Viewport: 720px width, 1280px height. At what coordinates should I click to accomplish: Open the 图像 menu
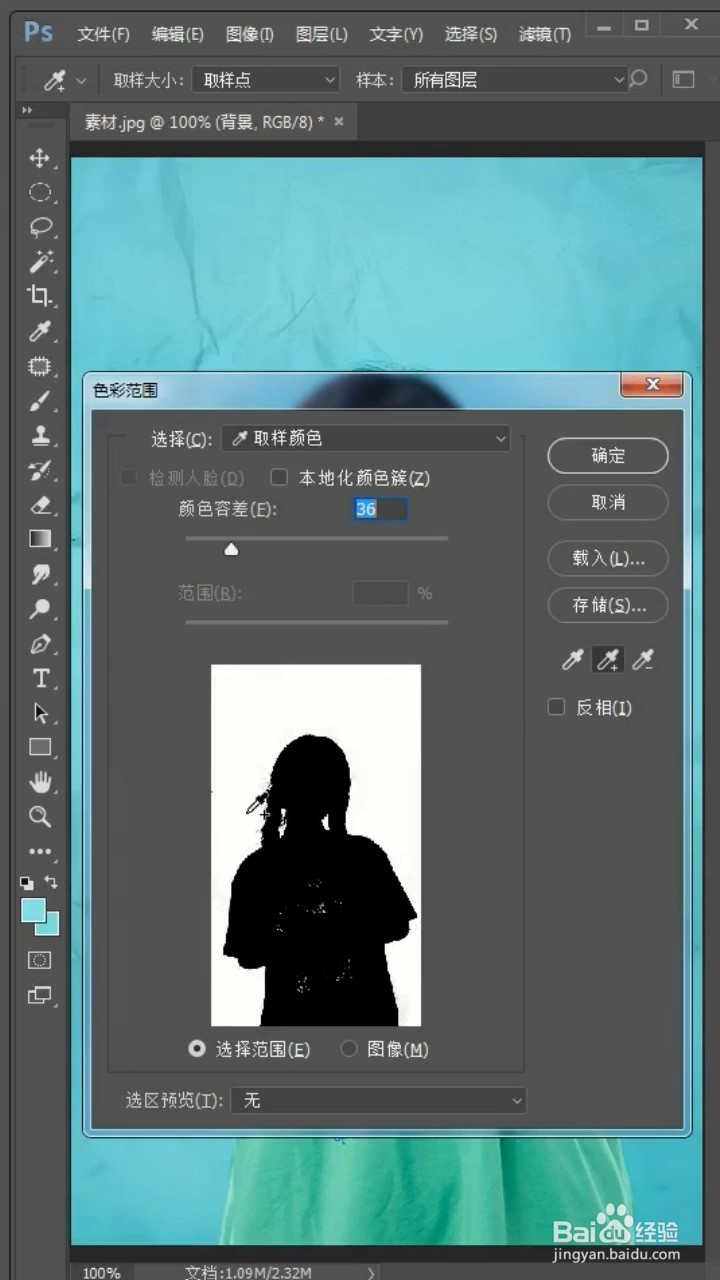coord(250,34)
